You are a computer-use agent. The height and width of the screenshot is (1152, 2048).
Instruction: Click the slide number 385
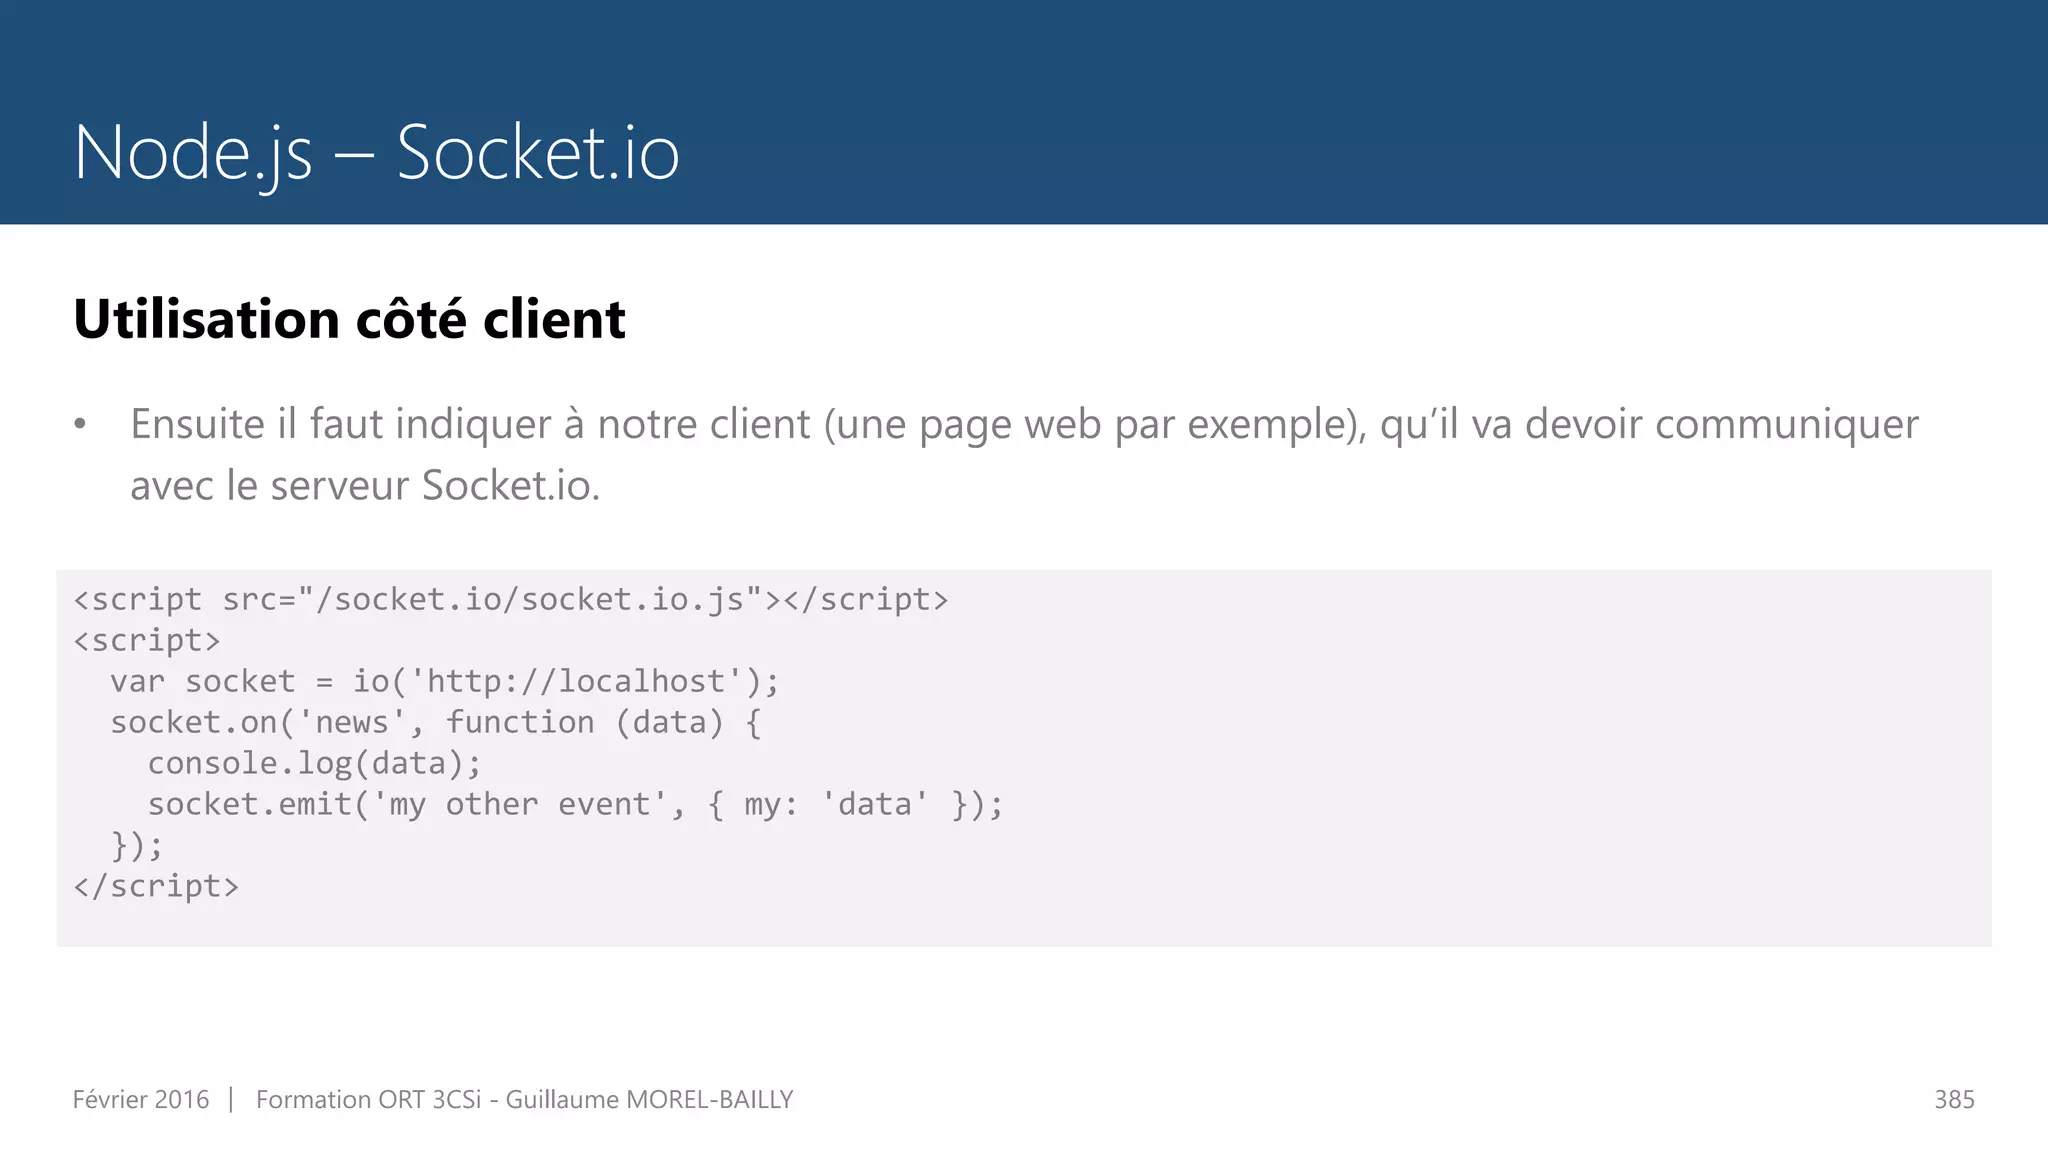point(1954,1099)
